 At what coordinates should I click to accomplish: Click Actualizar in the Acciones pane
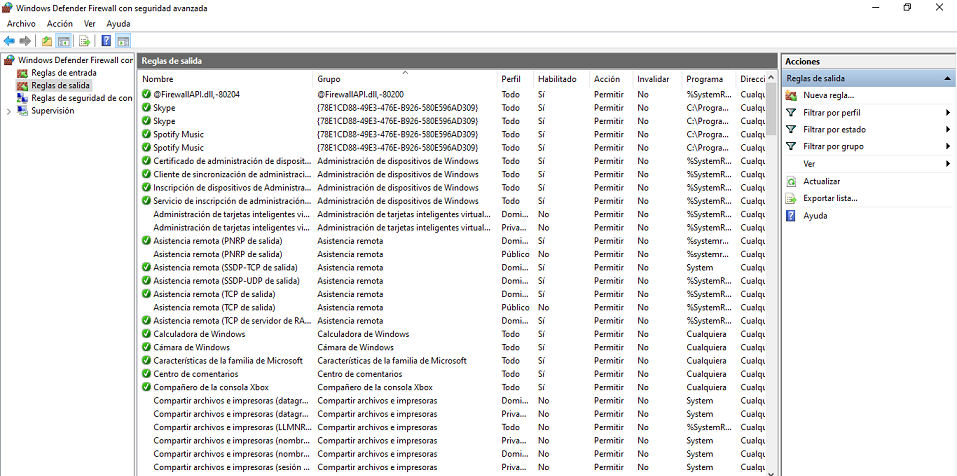click(822, 181)
